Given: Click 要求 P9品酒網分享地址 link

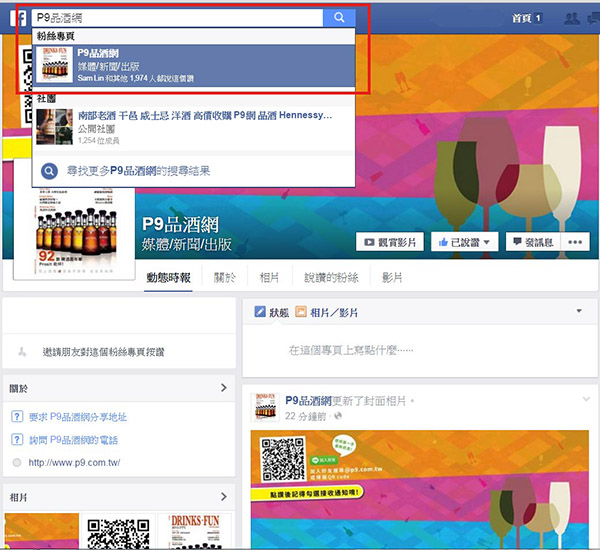Looking at the screenshot, I should point(78,416).
